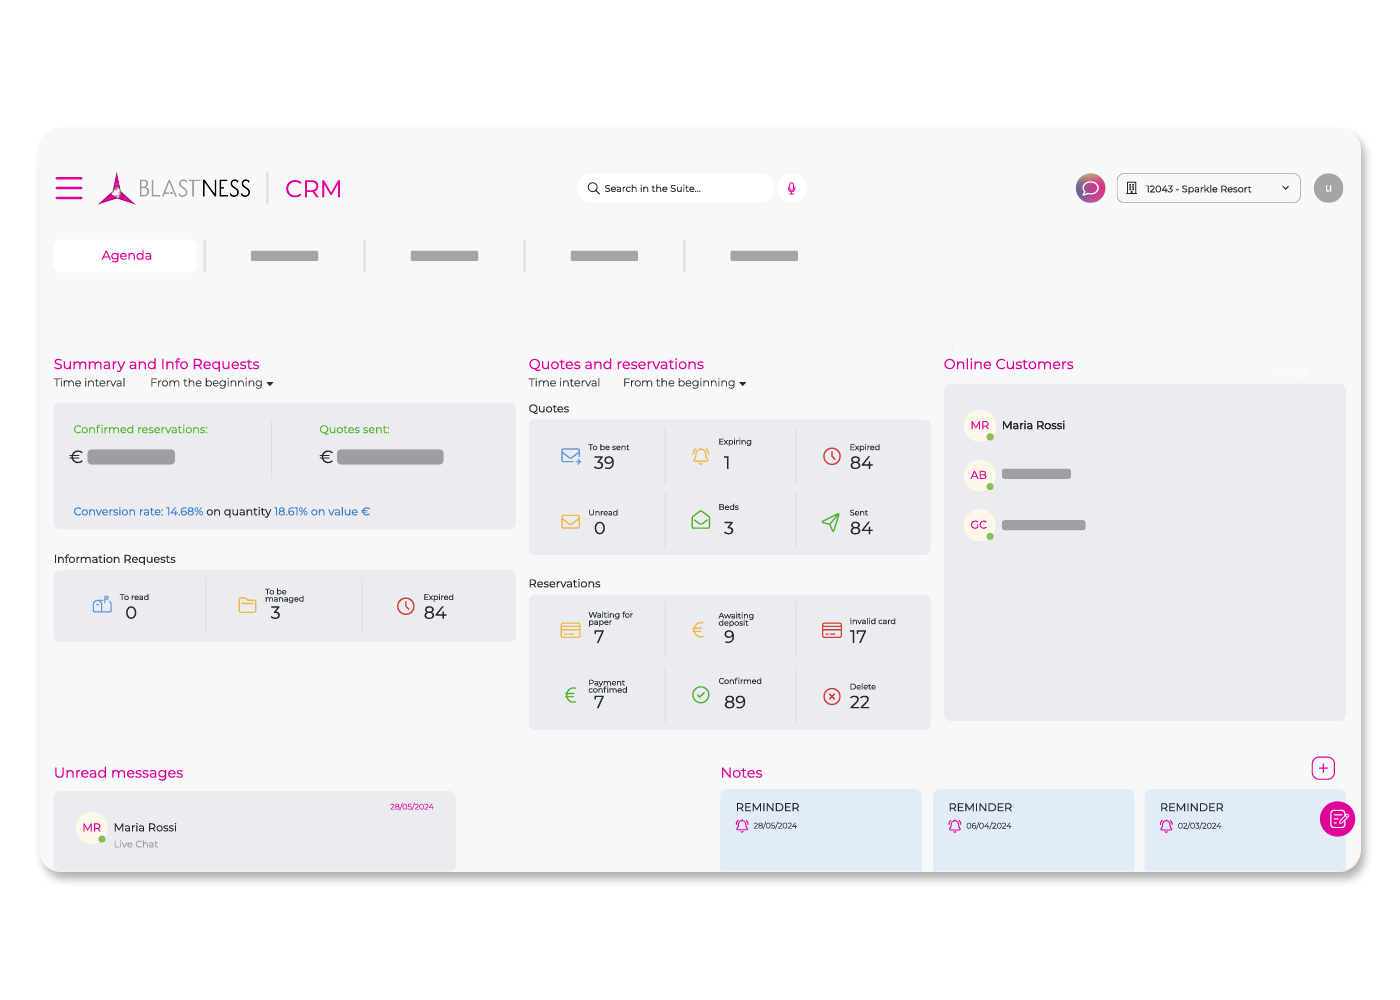Click the Confirmed reservations checkmark icon

pos(701,695)
